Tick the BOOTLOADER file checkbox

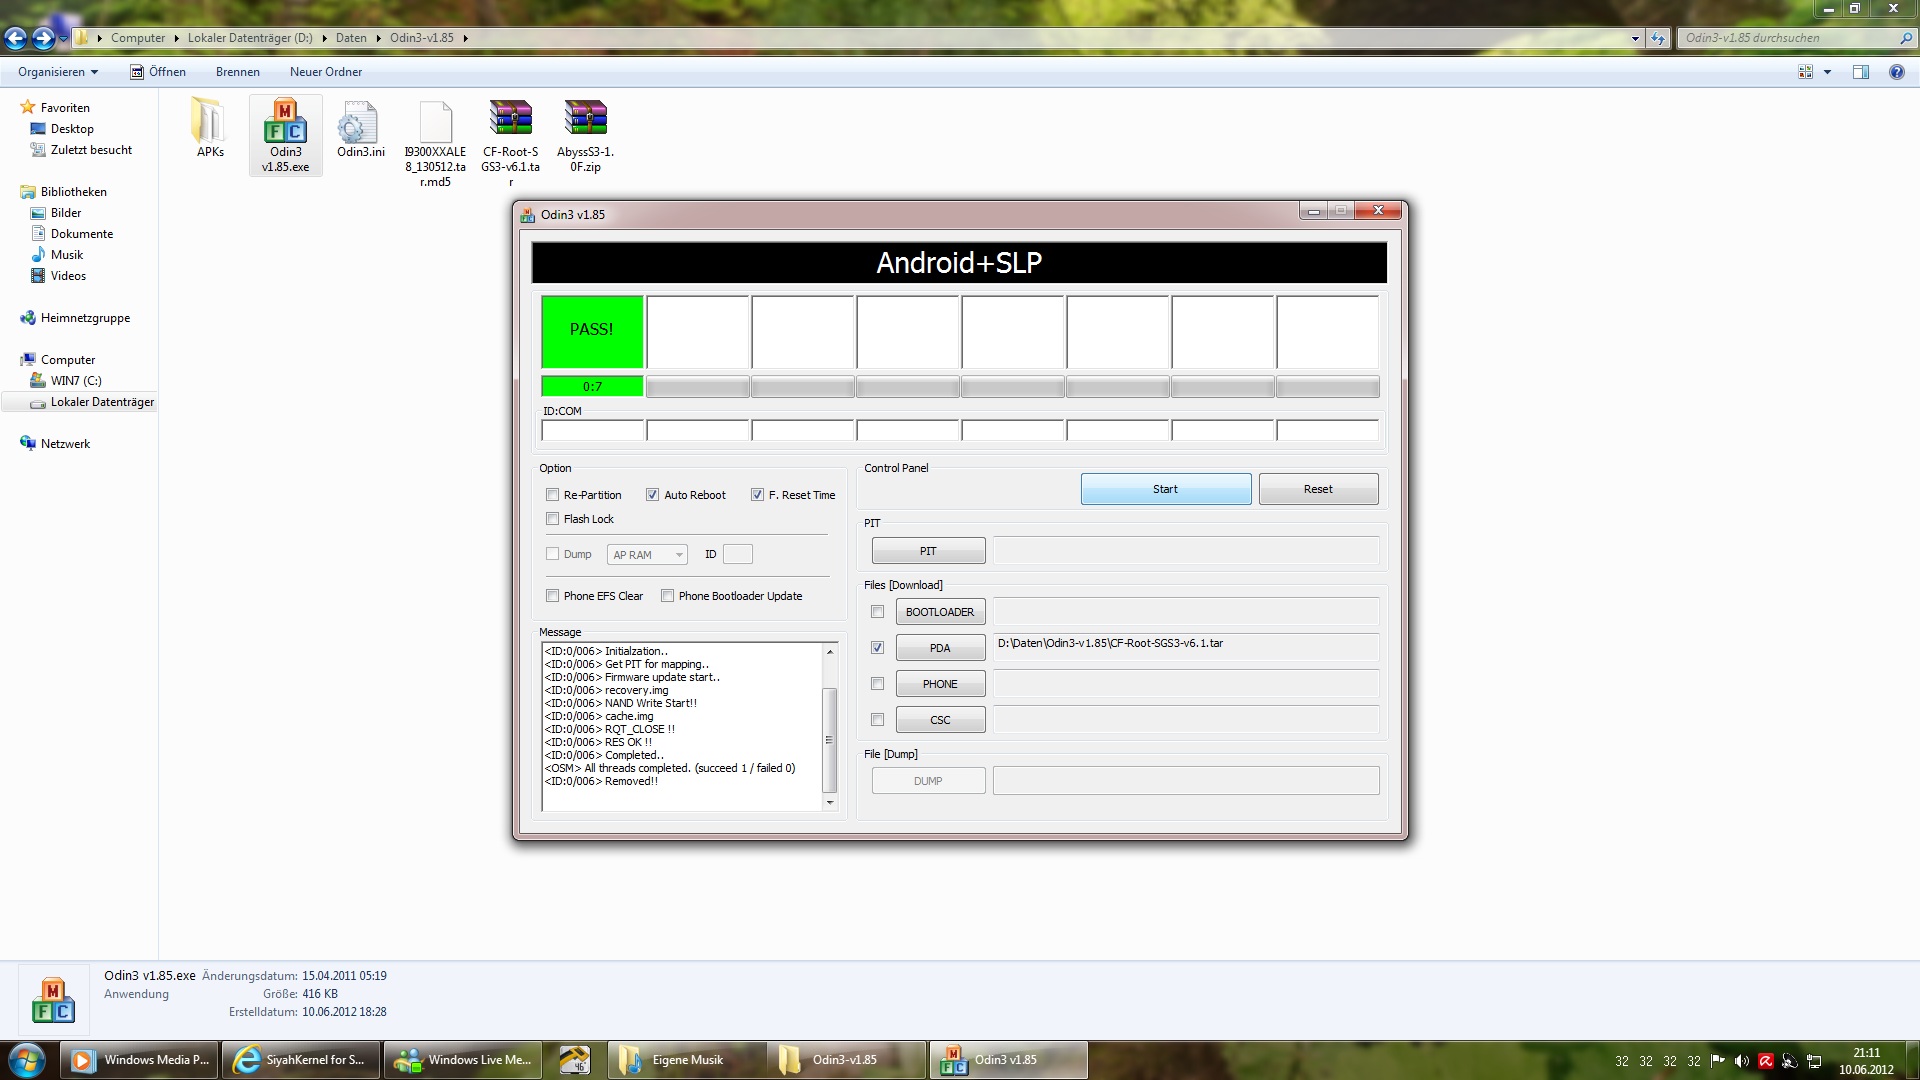pyautogui.click(x=877, y=612)
